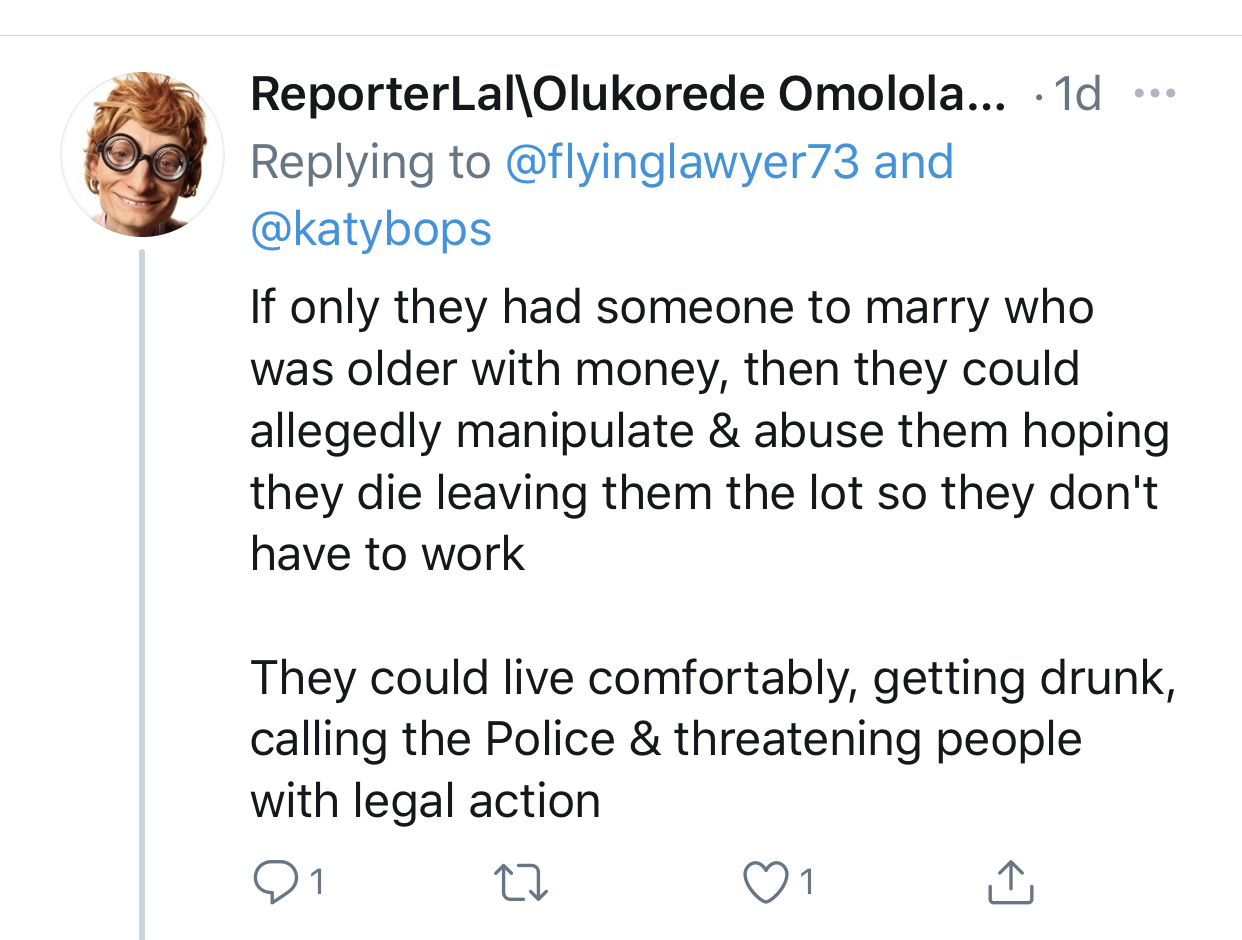Viewport: 1242px width, 940px height.
Task: Tap the grey "Replying to" label
Action: 371,162
